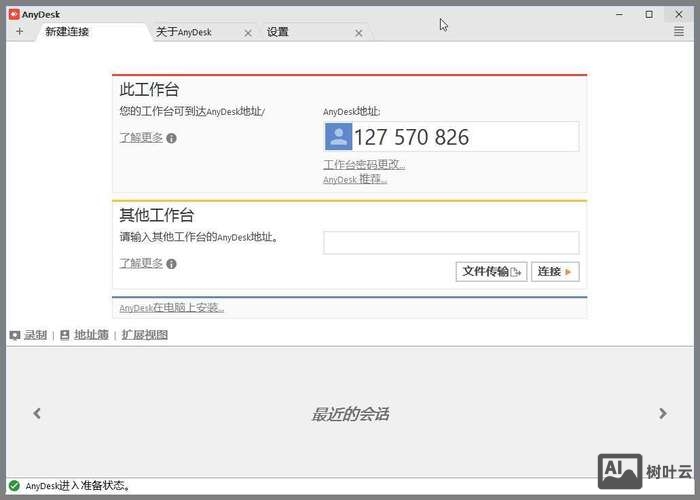Click AnyDesk在电脑上安装 link

172,308
